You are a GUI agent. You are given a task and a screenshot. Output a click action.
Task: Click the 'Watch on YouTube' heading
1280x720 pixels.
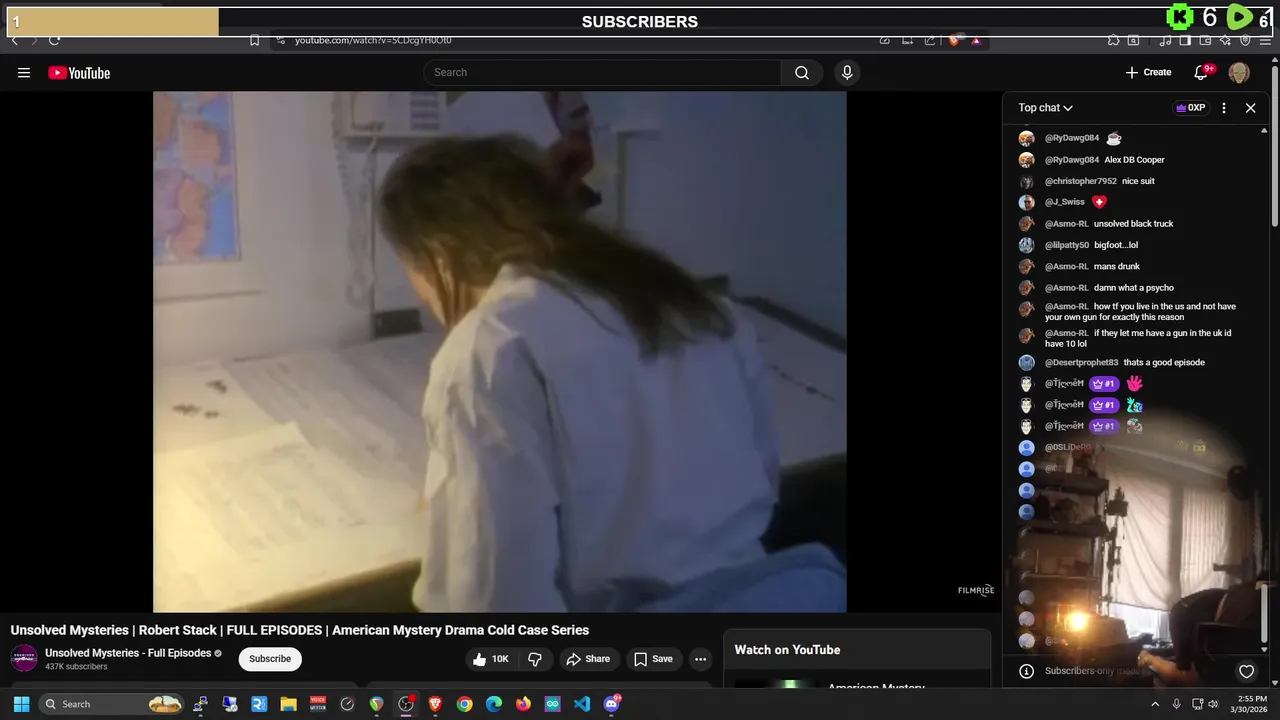(787, 650)
